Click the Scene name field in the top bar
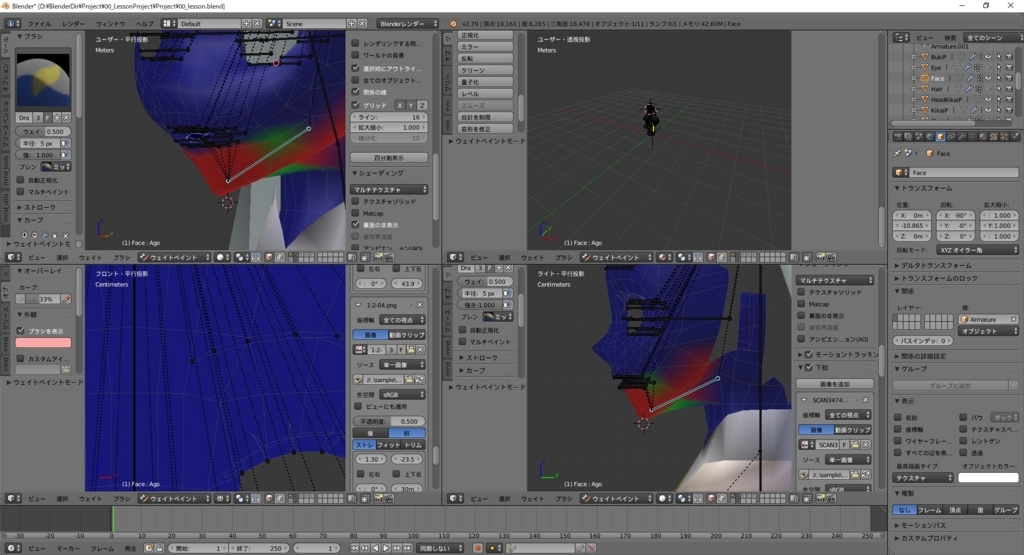Viewport: 1024px width, 555px height. tap(315, 24)
